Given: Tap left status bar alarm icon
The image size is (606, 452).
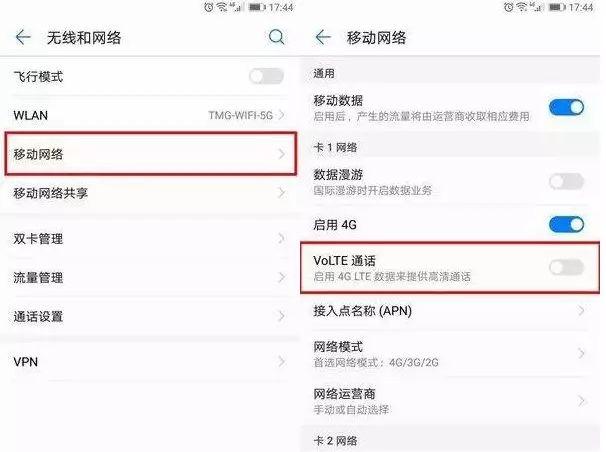Looking at the screenshot, I should [209, 7].
